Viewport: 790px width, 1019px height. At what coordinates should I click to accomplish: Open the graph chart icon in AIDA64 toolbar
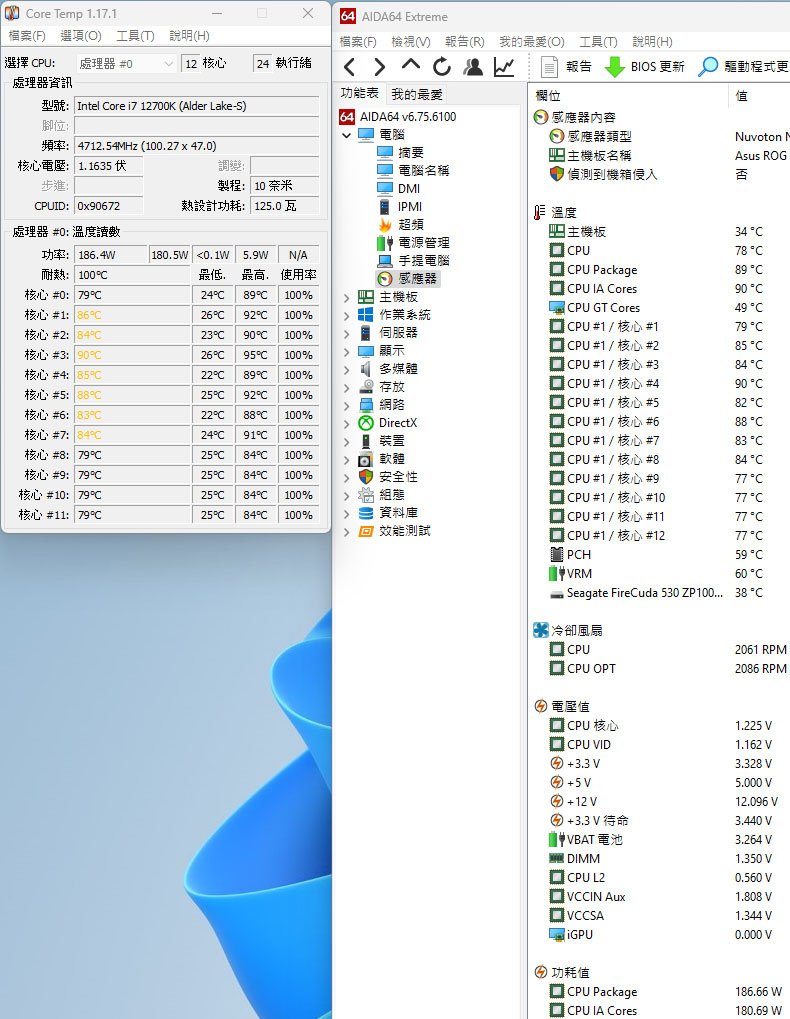504,66
